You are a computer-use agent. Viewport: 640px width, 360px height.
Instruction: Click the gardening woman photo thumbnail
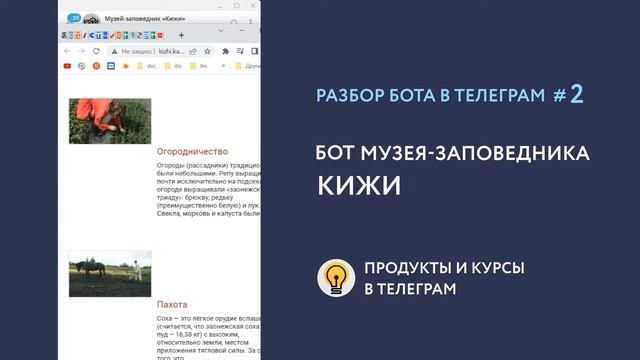[x=110, y=121]
